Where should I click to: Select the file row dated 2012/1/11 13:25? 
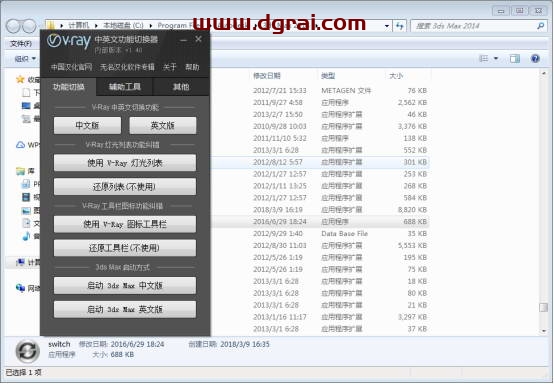click(319, 186)
